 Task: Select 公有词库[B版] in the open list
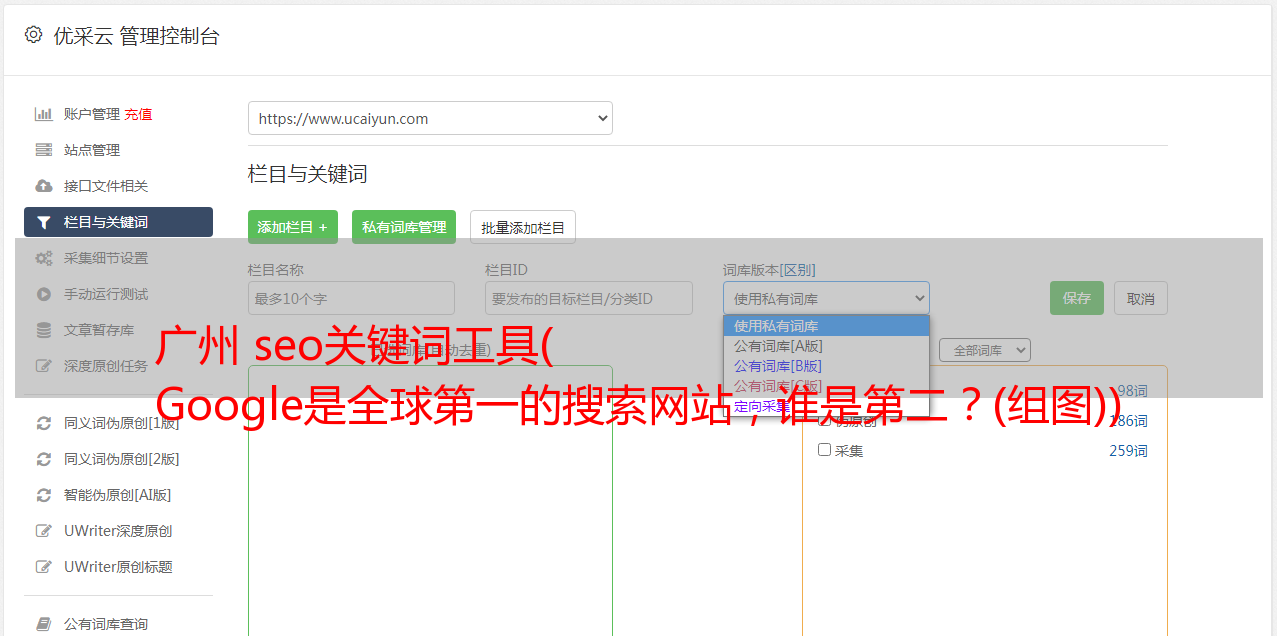click(x=826, y=366)
